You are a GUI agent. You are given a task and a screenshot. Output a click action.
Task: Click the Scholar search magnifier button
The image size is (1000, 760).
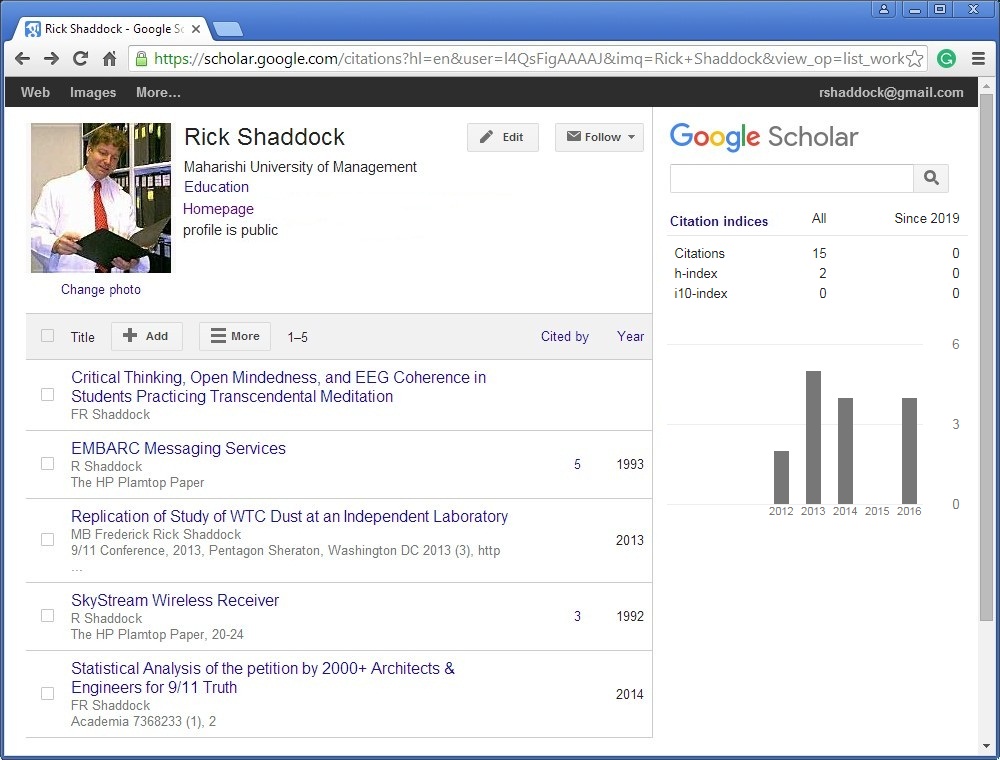(931, 178)
